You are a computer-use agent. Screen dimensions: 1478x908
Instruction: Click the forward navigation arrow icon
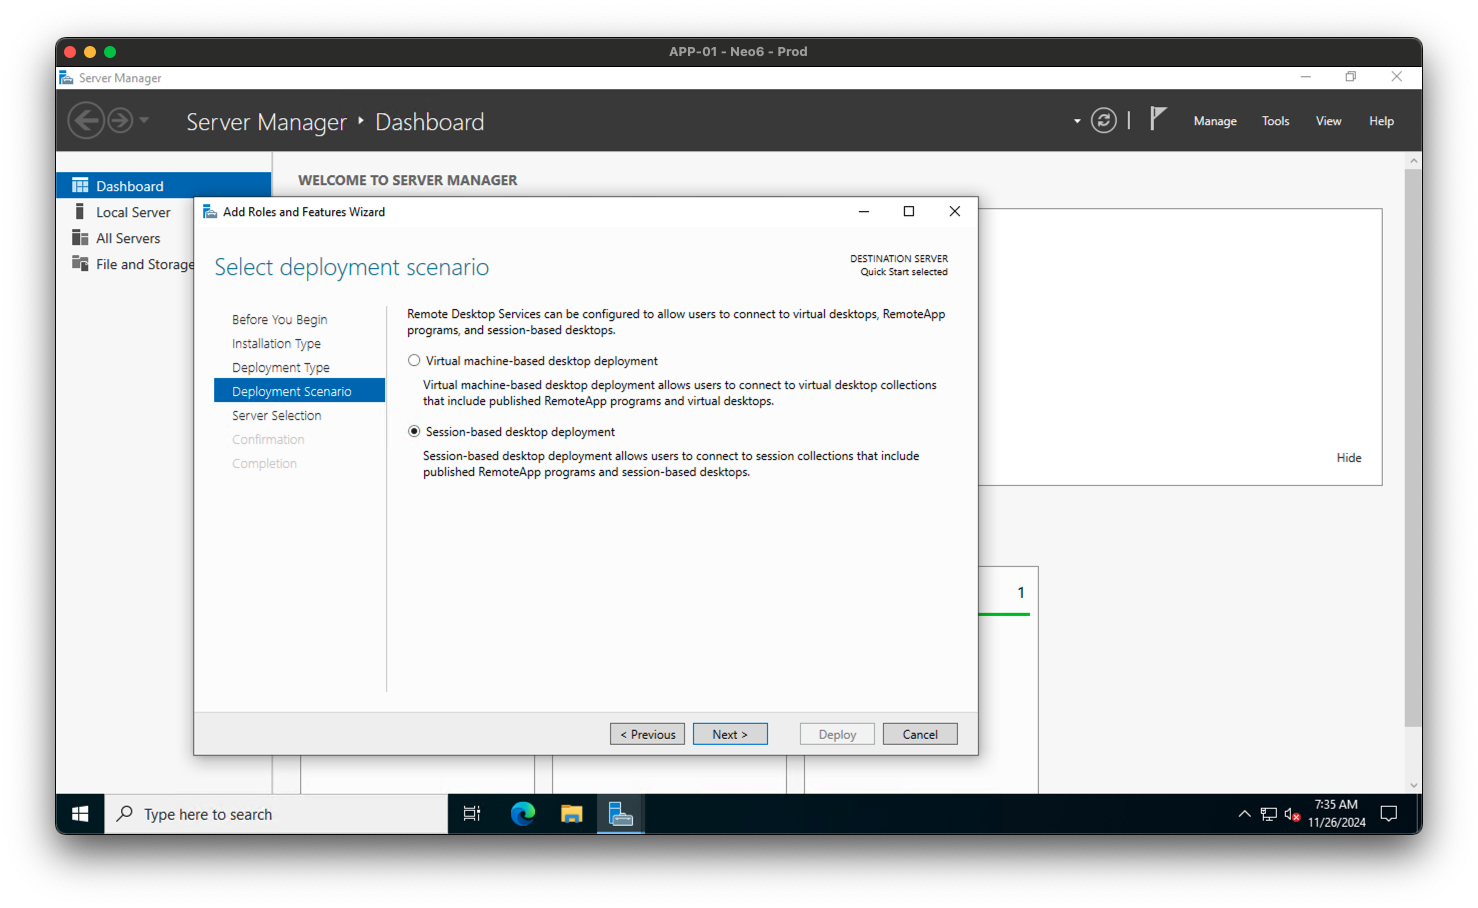coord(120,121)
